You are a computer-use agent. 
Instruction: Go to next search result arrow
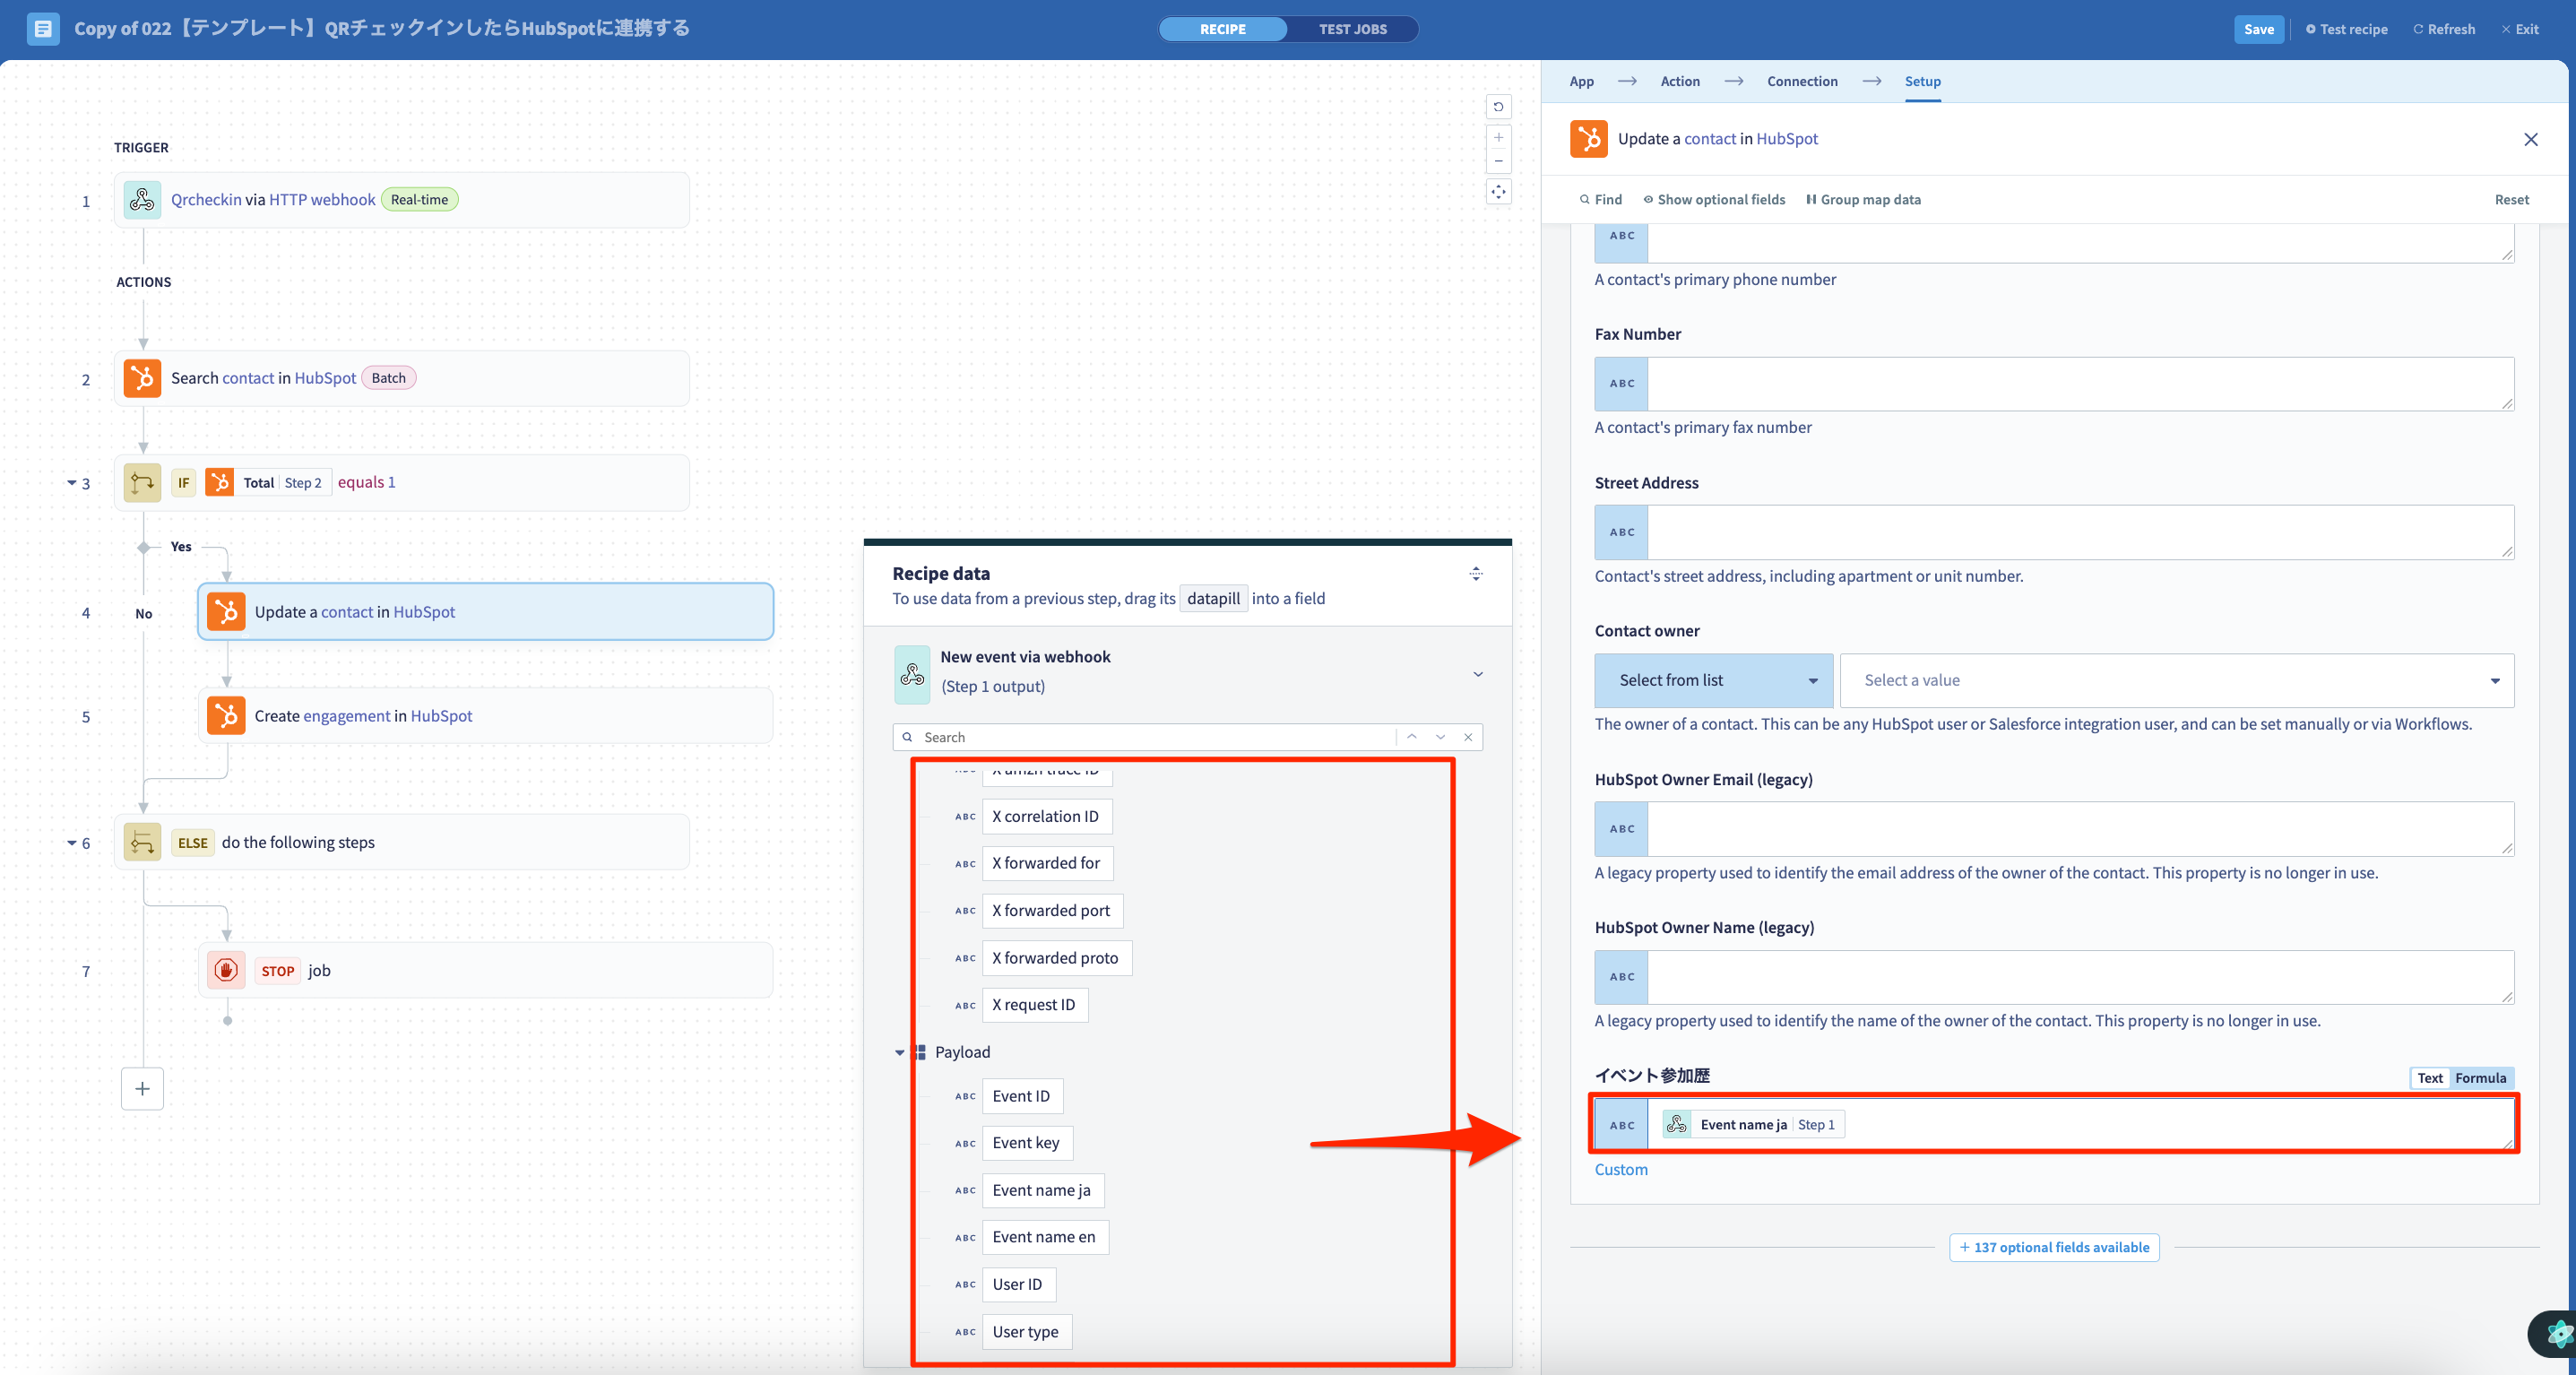pos(1440,737)
